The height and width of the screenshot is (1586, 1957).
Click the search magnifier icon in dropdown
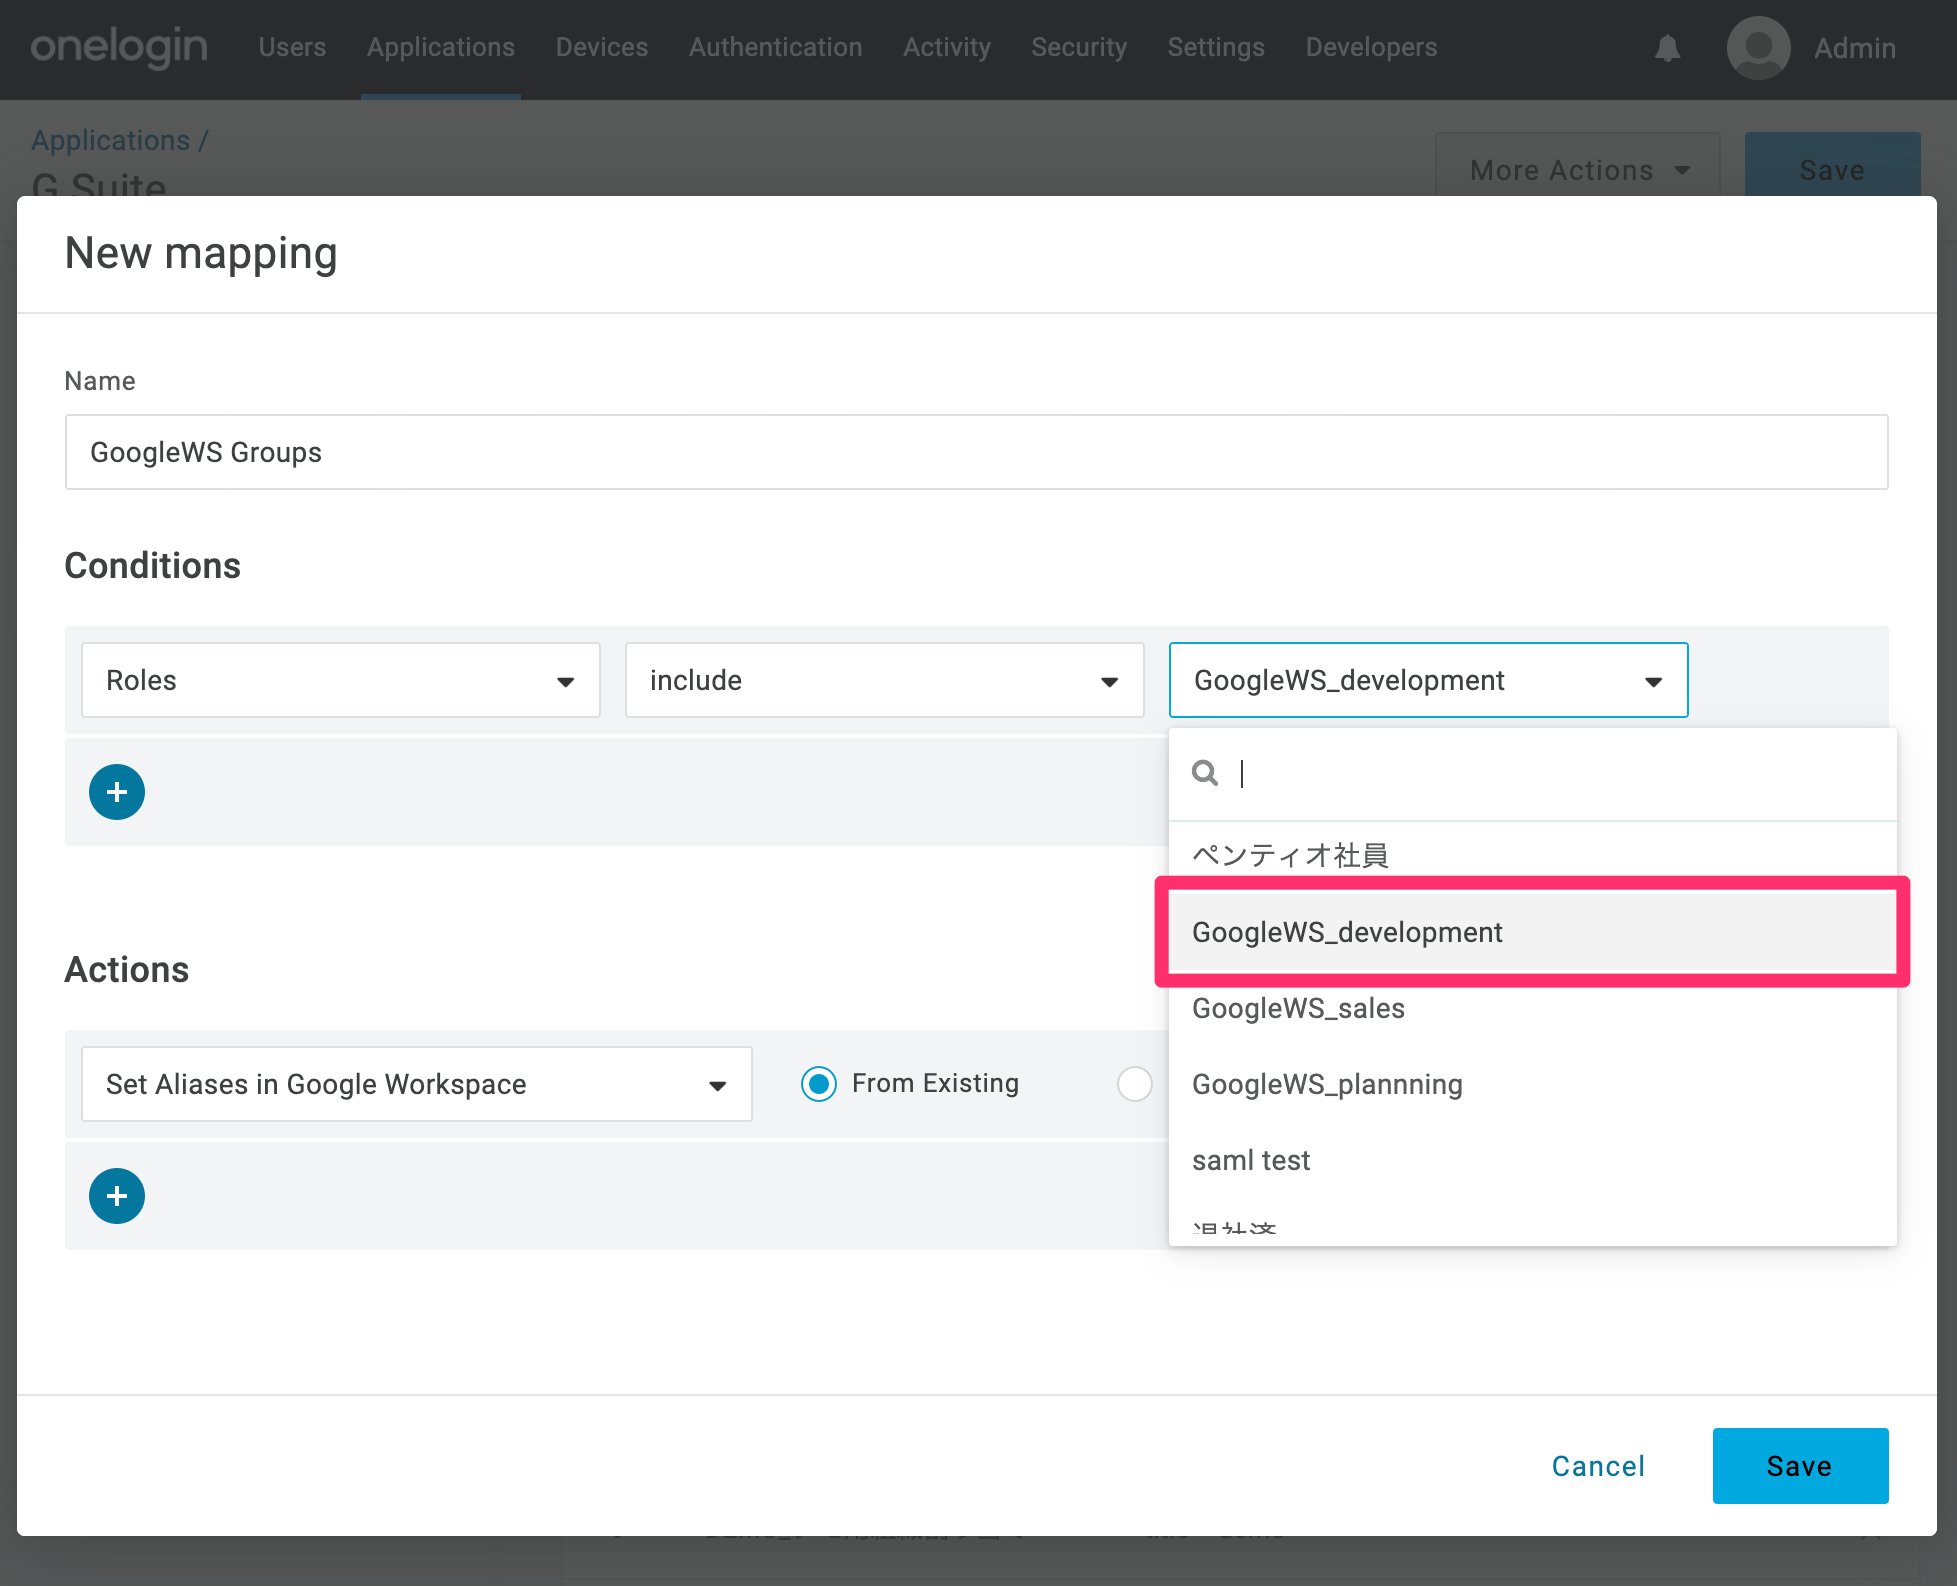(x=1205, y=773)
